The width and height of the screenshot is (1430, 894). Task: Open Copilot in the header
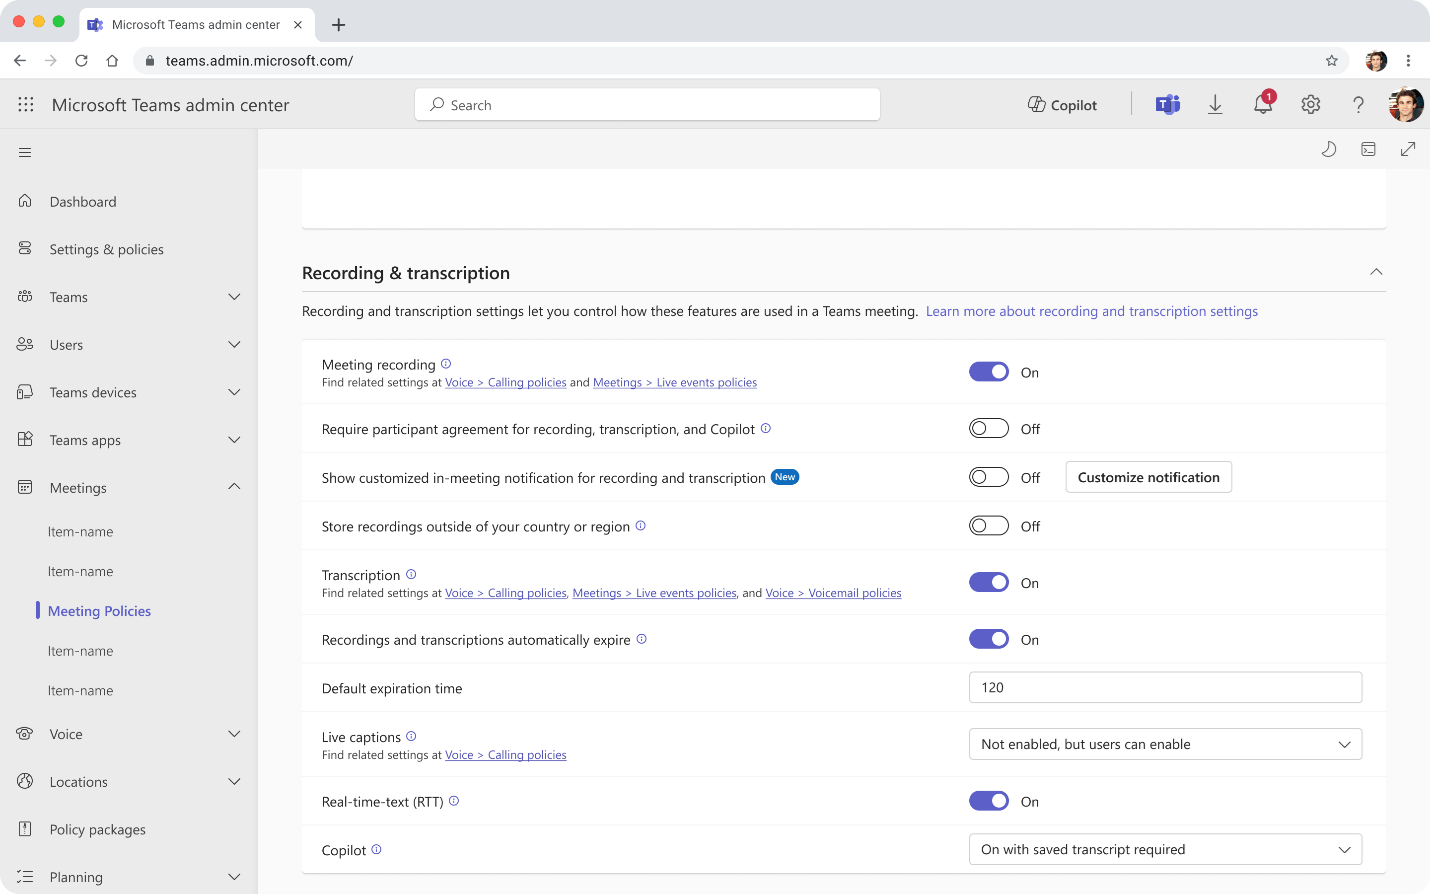pos(1062,105)
